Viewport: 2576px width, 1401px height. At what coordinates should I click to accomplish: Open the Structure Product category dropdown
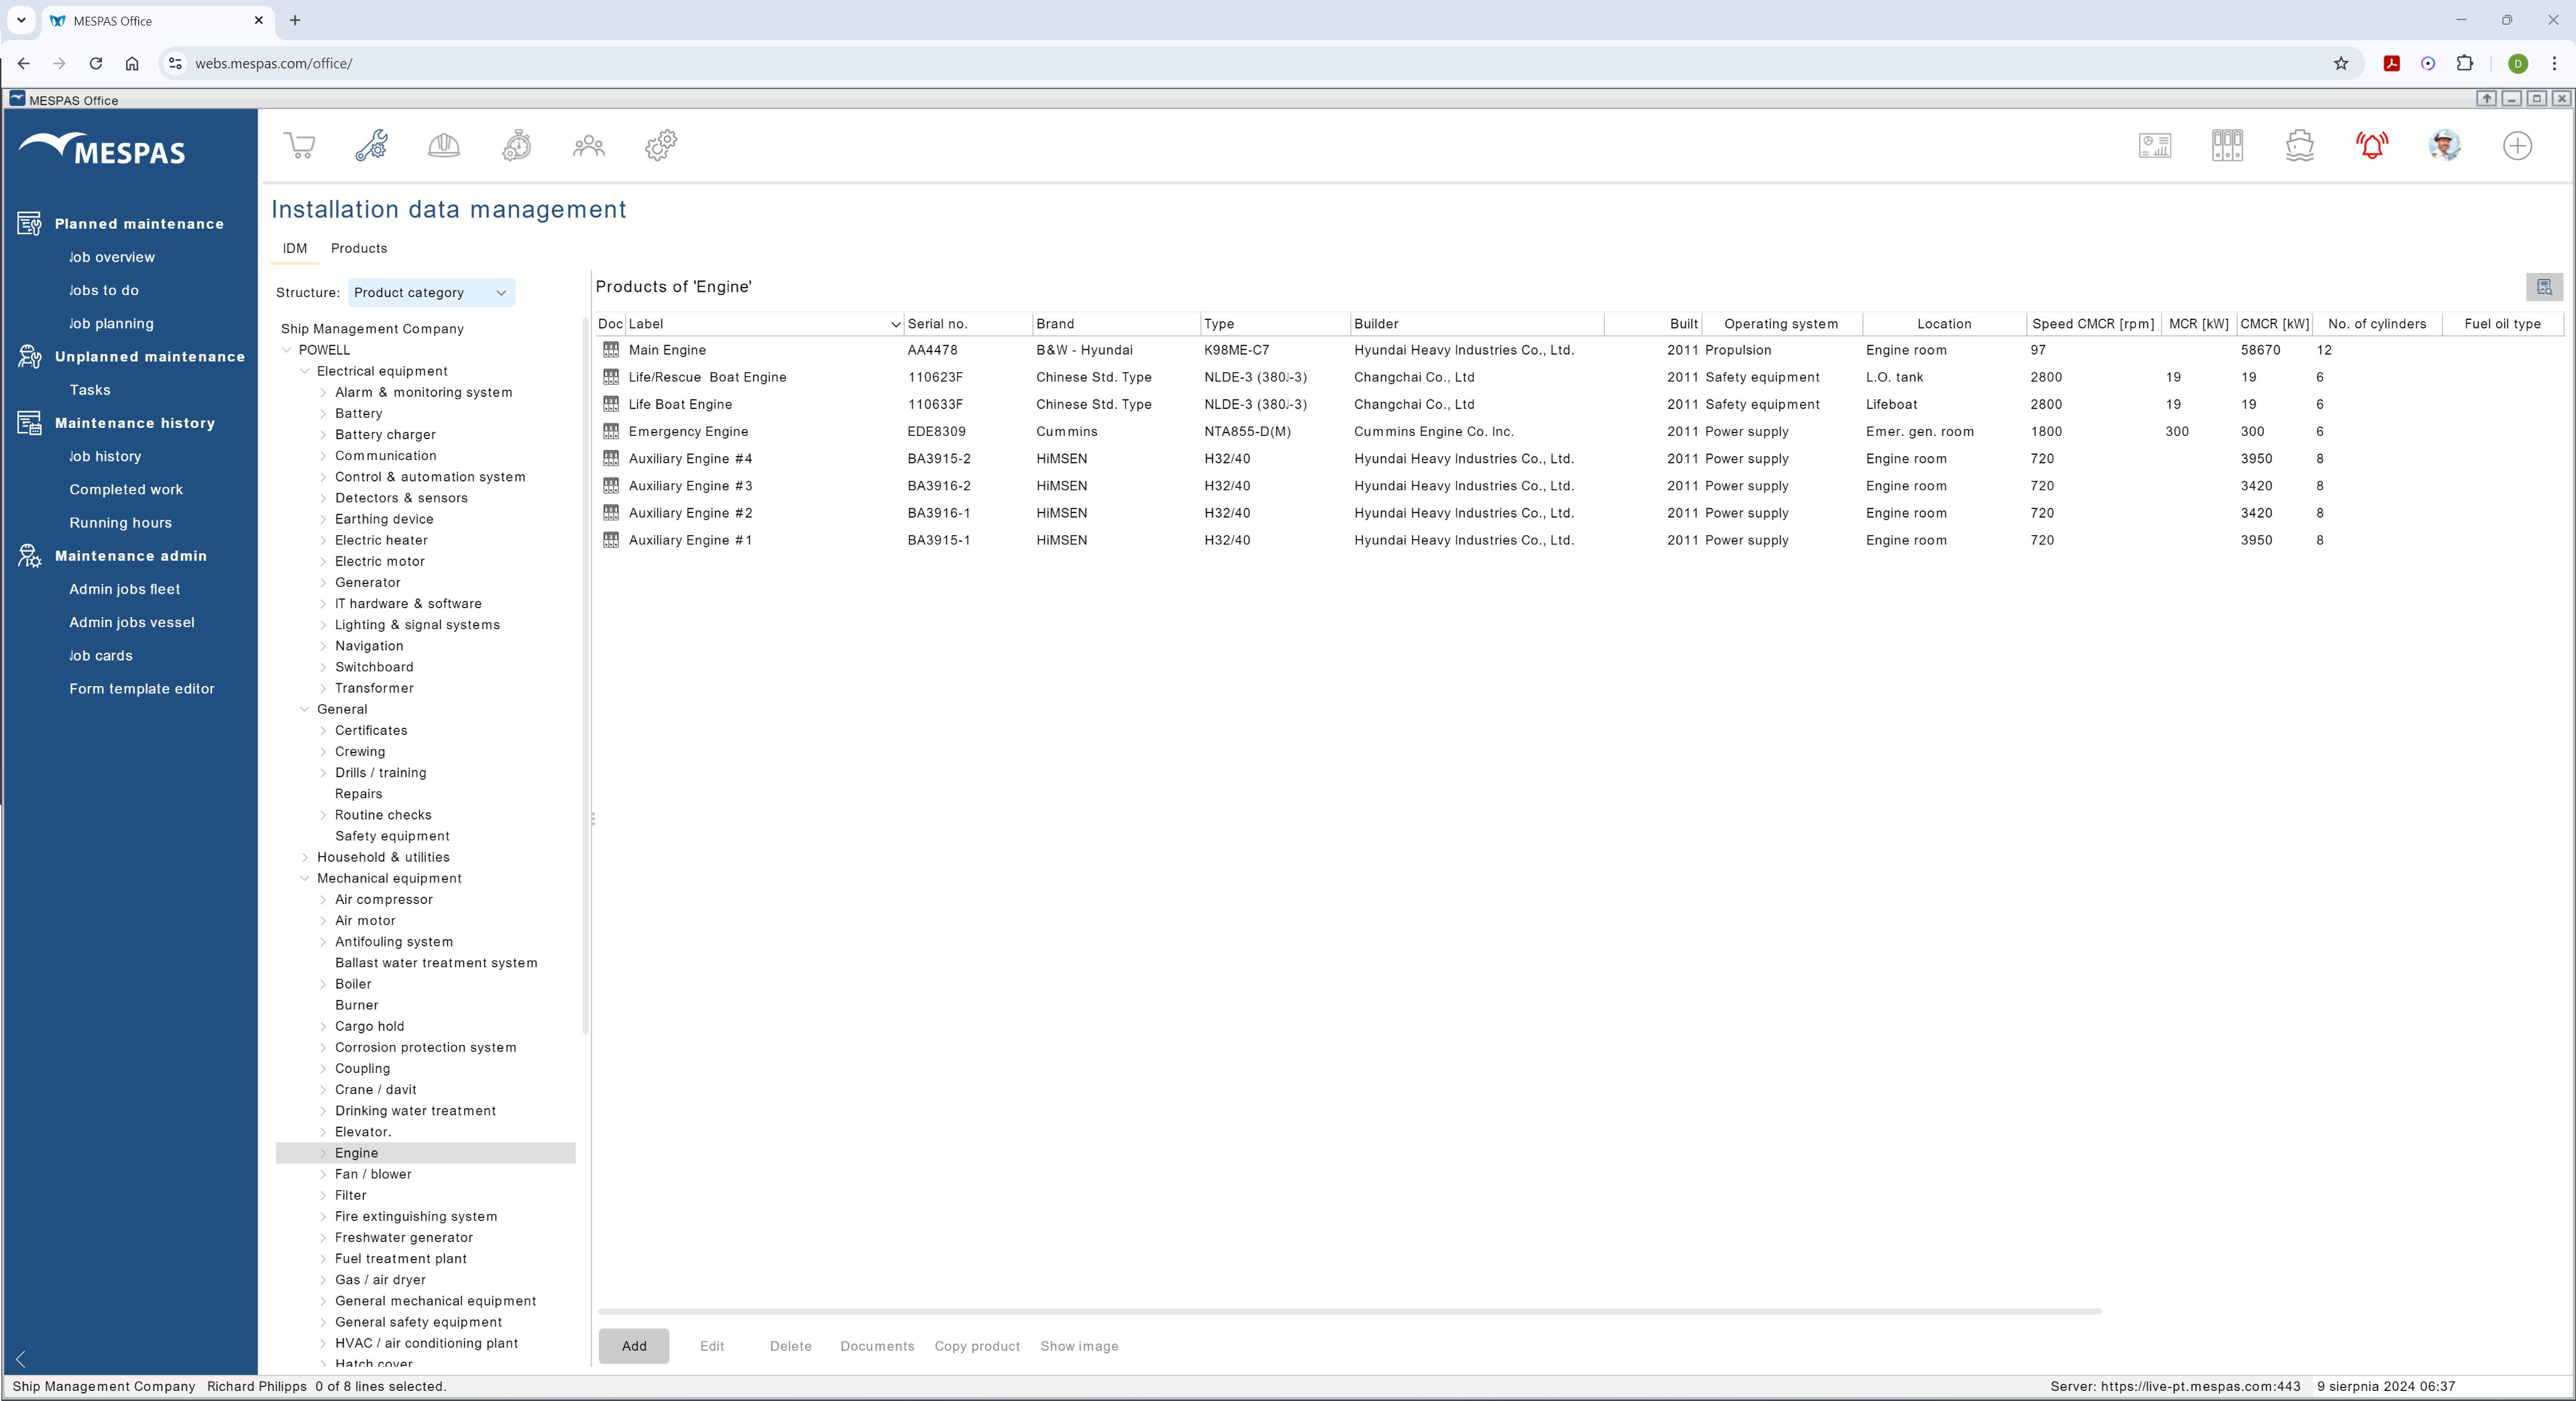click(431, 293)
